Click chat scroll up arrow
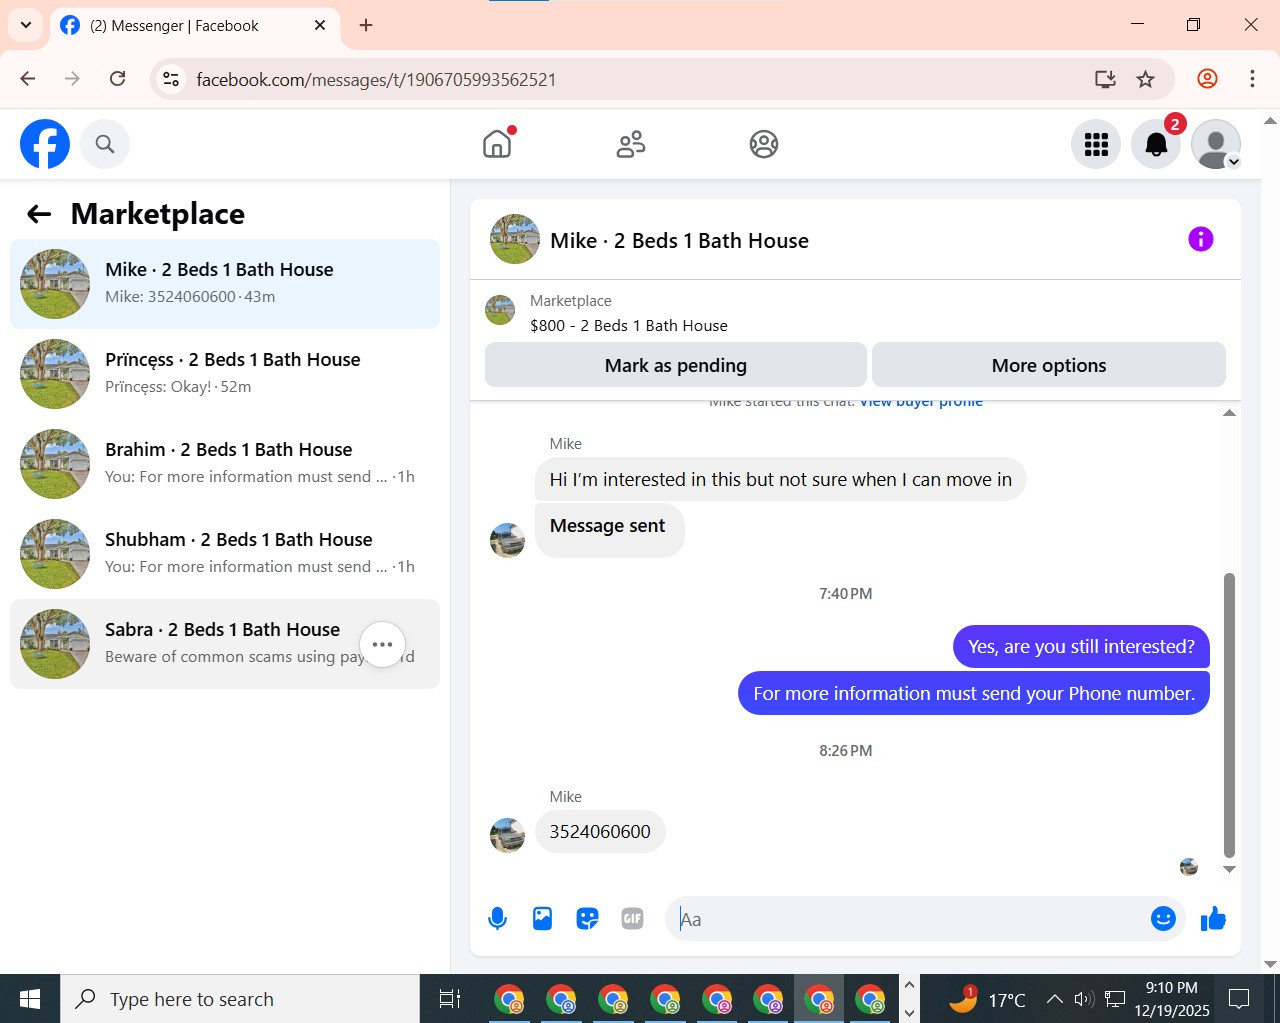 1230,412
